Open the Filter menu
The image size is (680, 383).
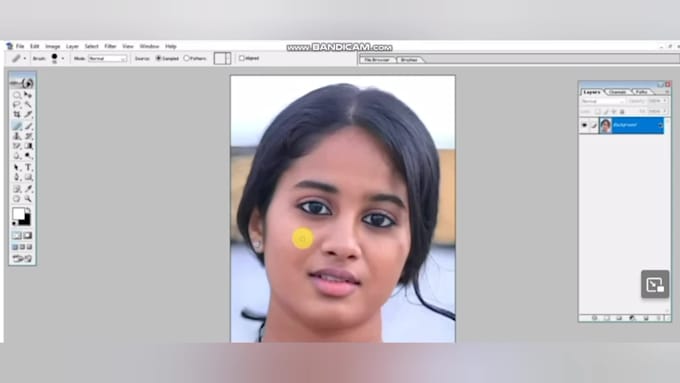(x=110, y=46)
